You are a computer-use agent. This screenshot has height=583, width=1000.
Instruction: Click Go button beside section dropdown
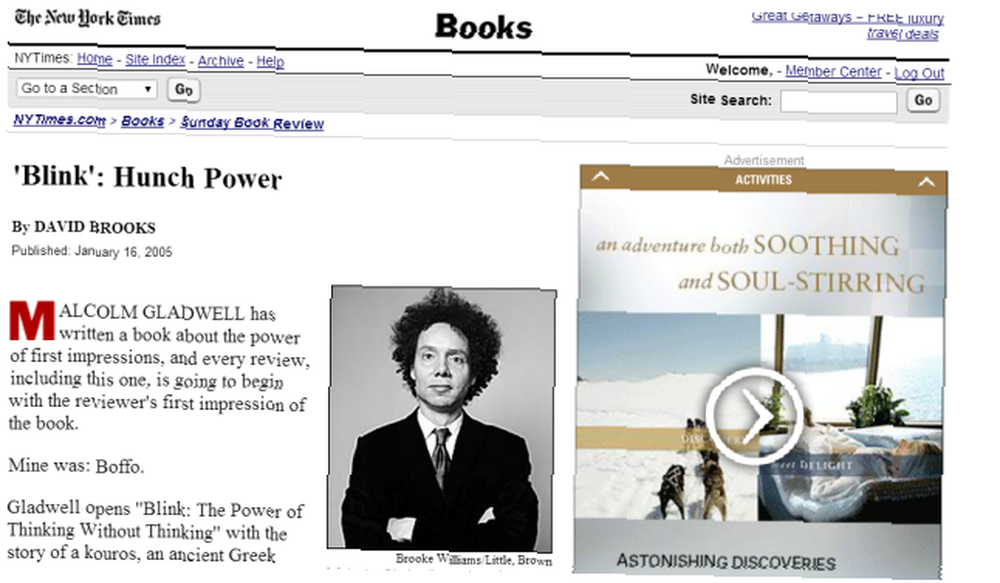[x=184, y=89]
